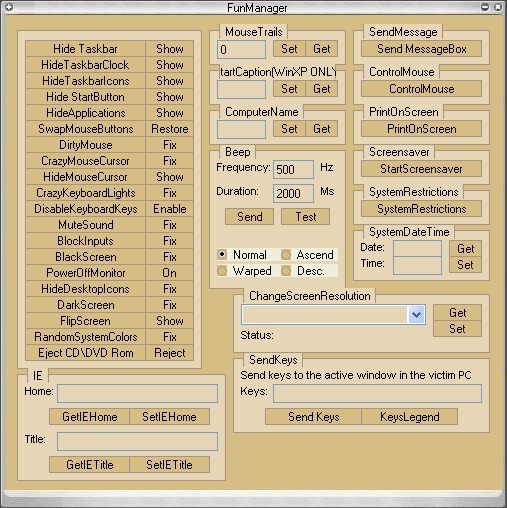Click On next to PowerOffMonitor
Viewport: 507px width, 508px height.
pyautogui.click(x=170, y=273)
